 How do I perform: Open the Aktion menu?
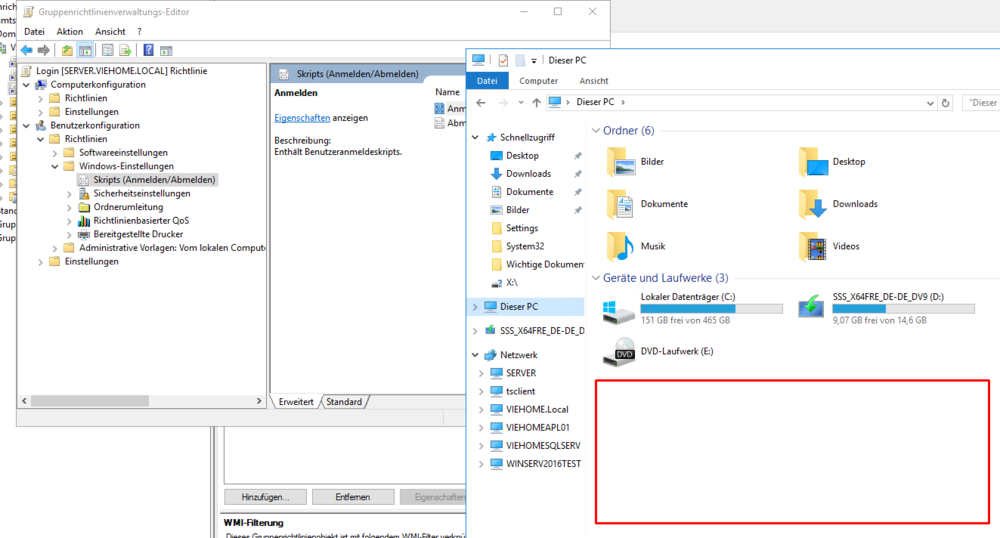click(70, 31)
